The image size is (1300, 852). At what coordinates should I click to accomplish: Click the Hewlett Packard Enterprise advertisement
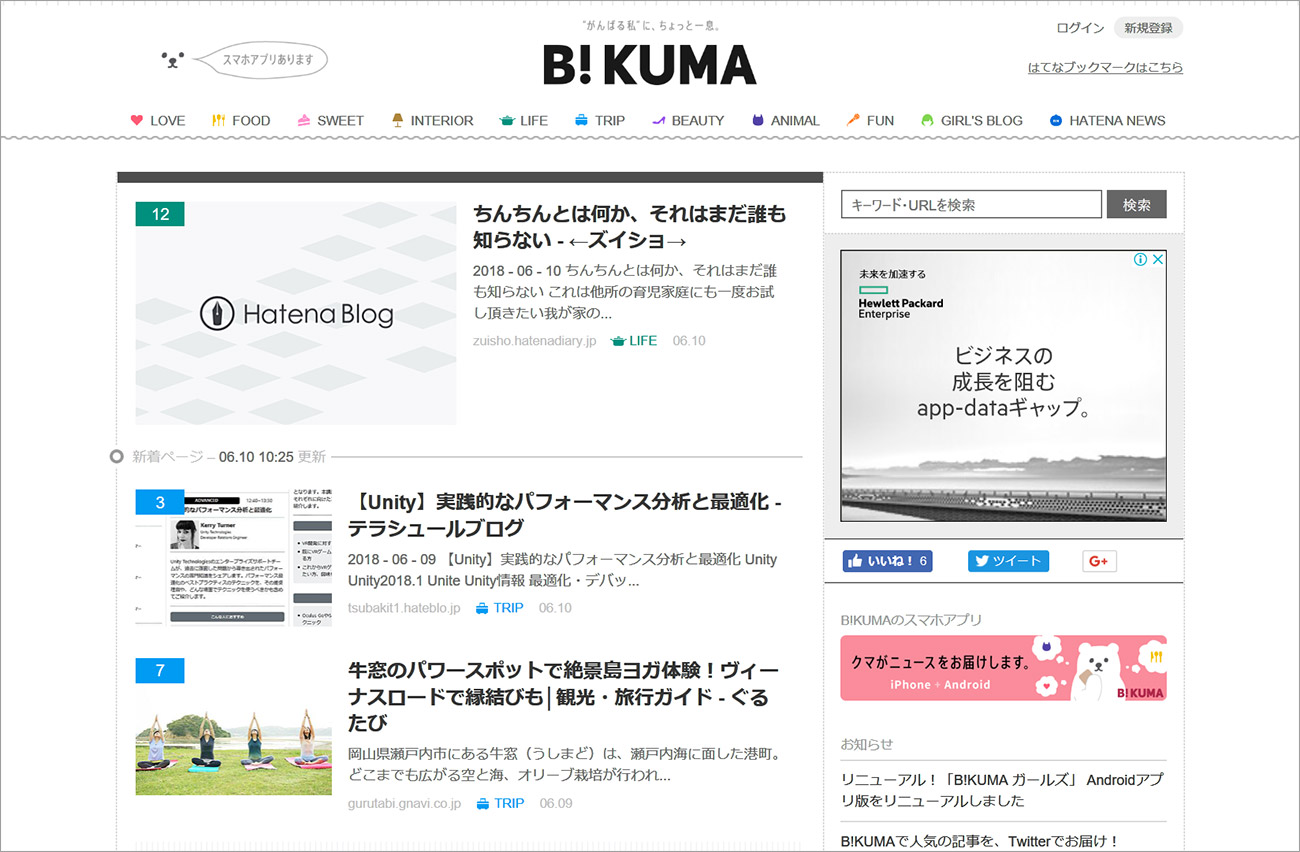tap(1003, 385)
